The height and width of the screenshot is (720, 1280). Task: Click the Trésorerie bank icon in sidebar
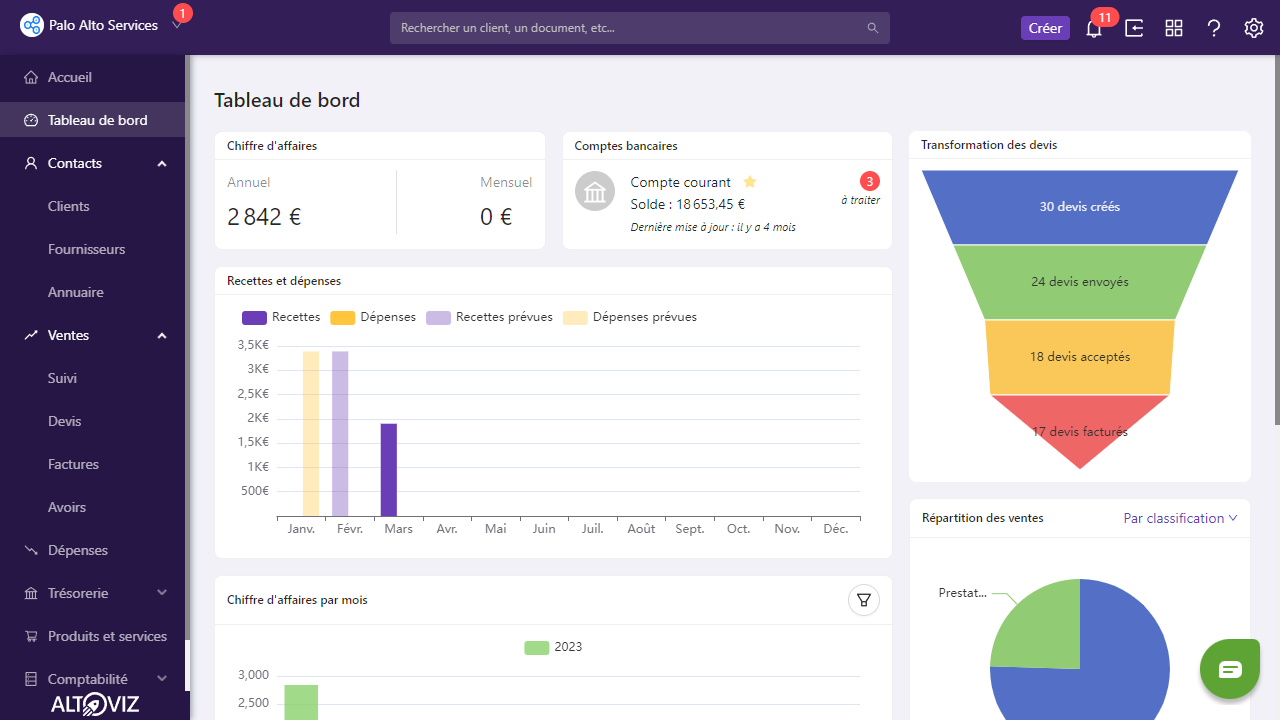pos(30,593)
